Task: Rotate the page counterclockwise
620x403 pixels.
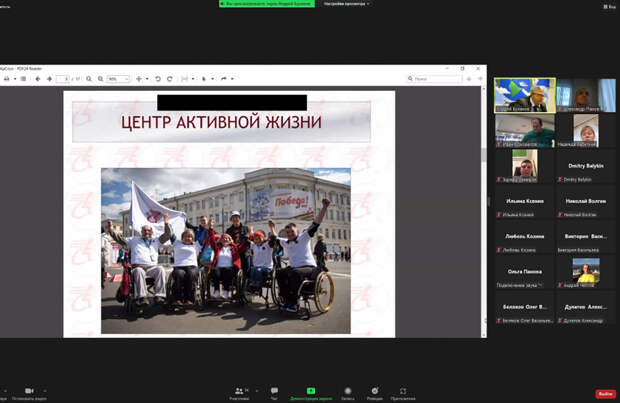Action: click(158, 79)
